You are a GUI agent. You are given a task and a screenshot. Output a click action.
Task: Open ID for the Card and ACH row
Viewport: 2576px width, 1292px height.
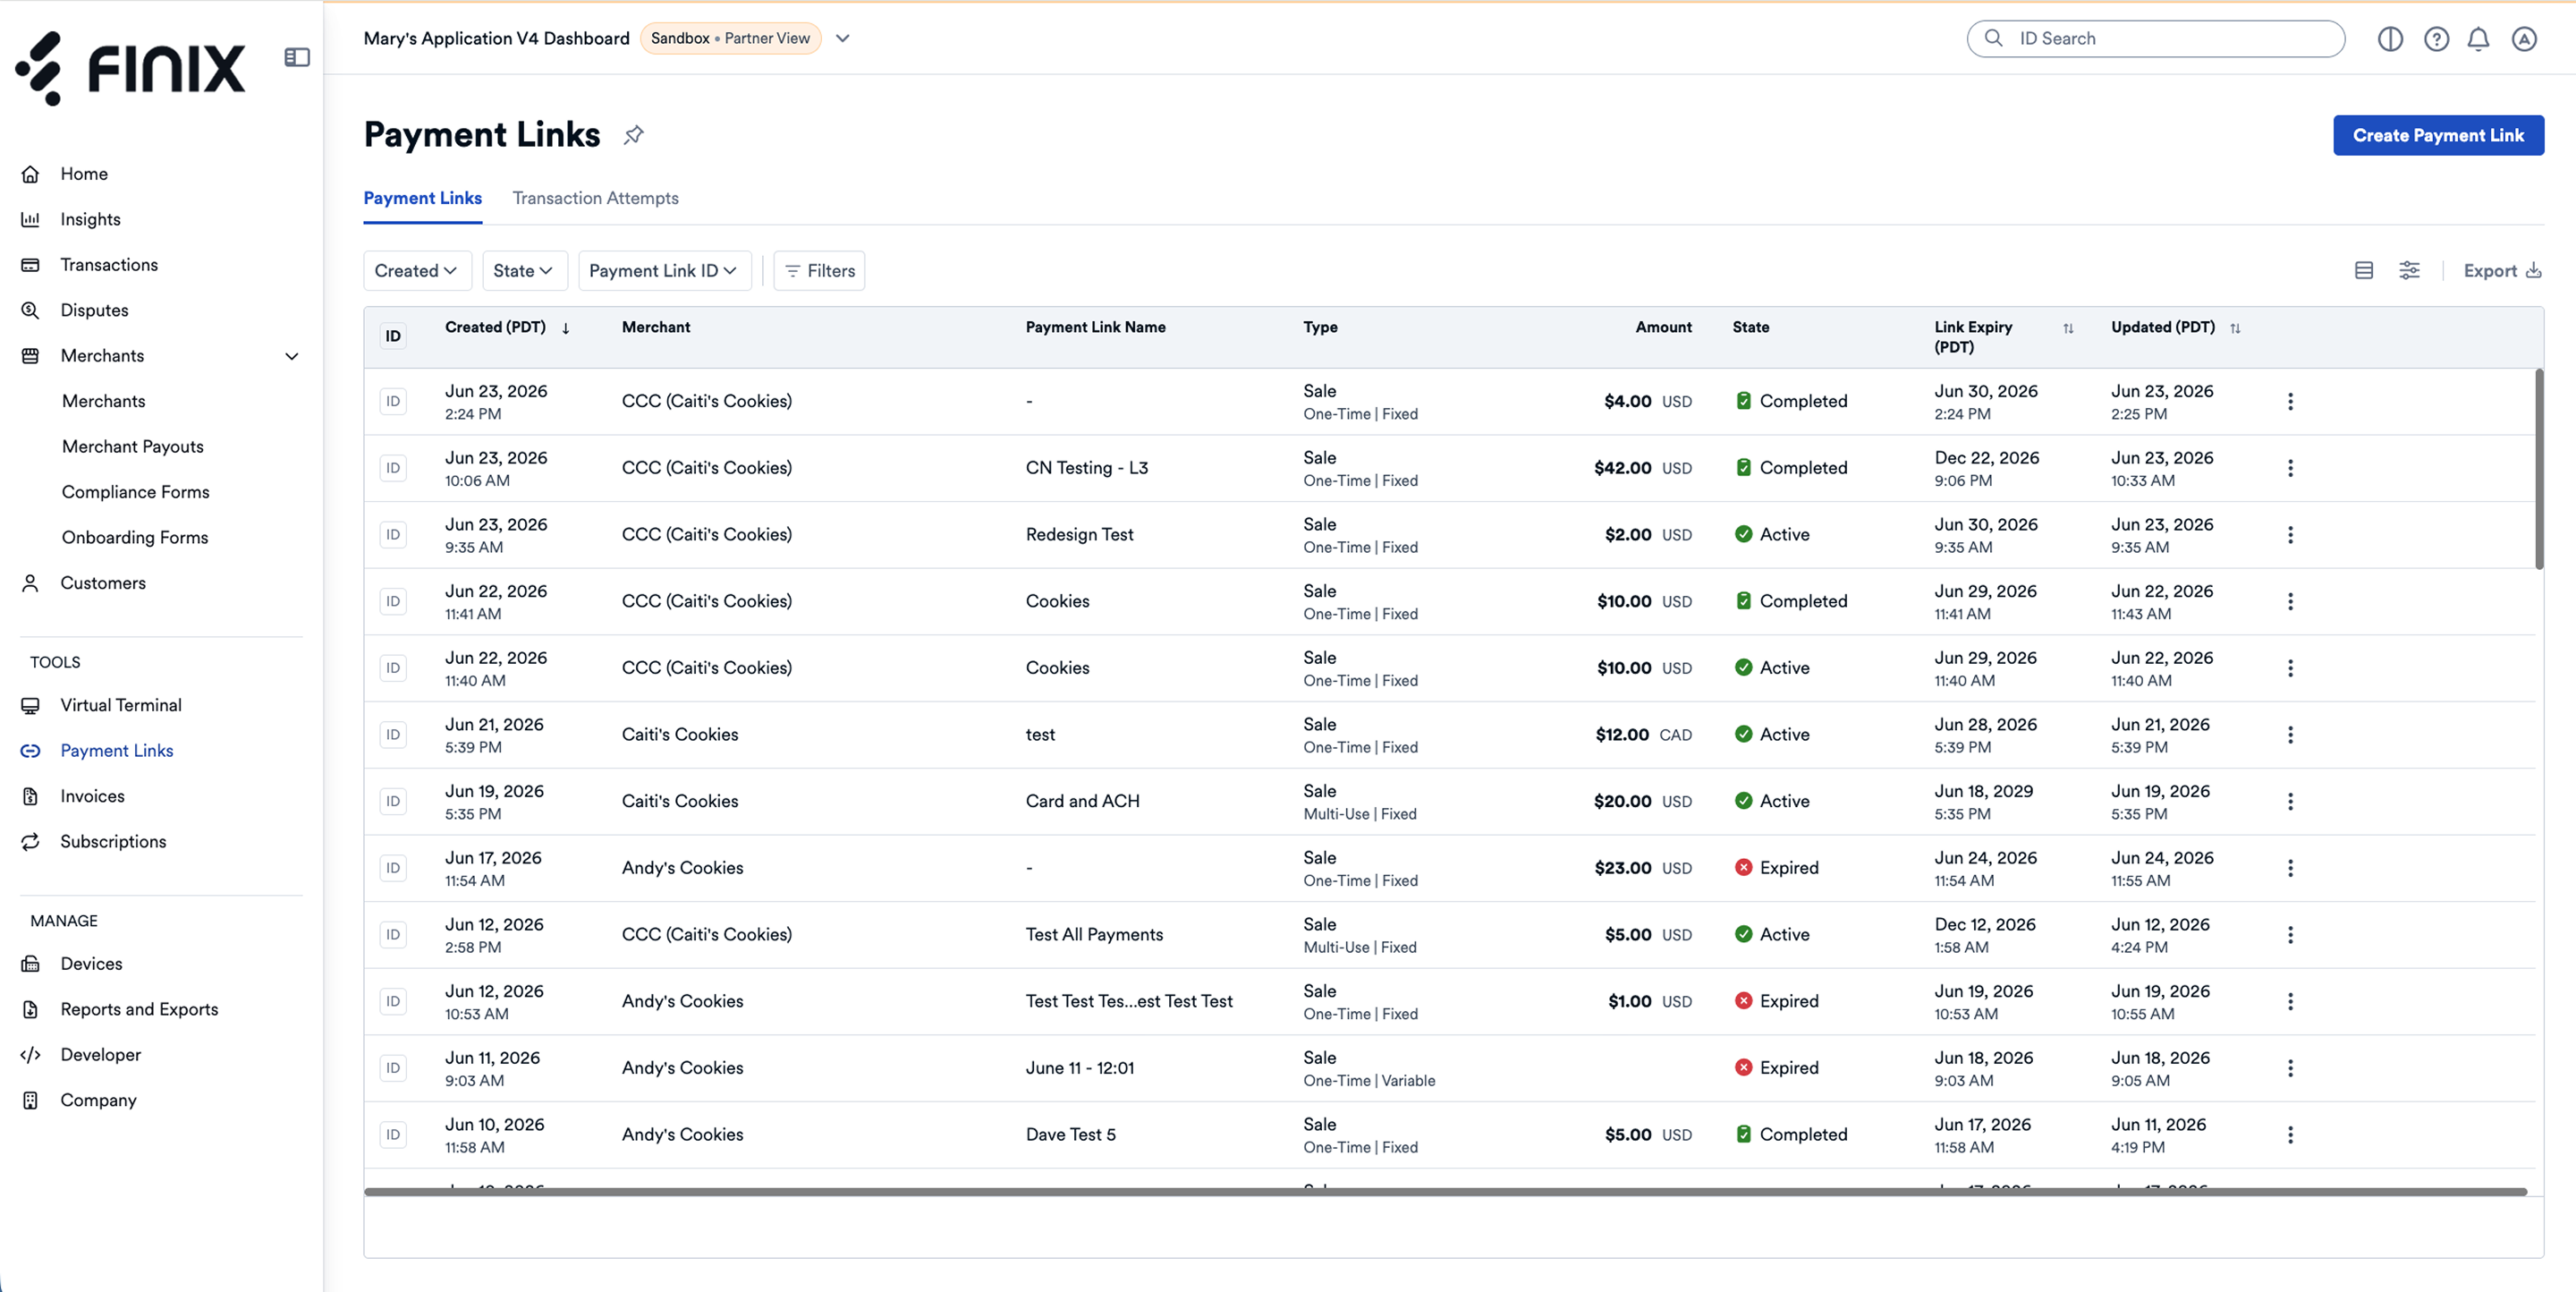point(393,801)
